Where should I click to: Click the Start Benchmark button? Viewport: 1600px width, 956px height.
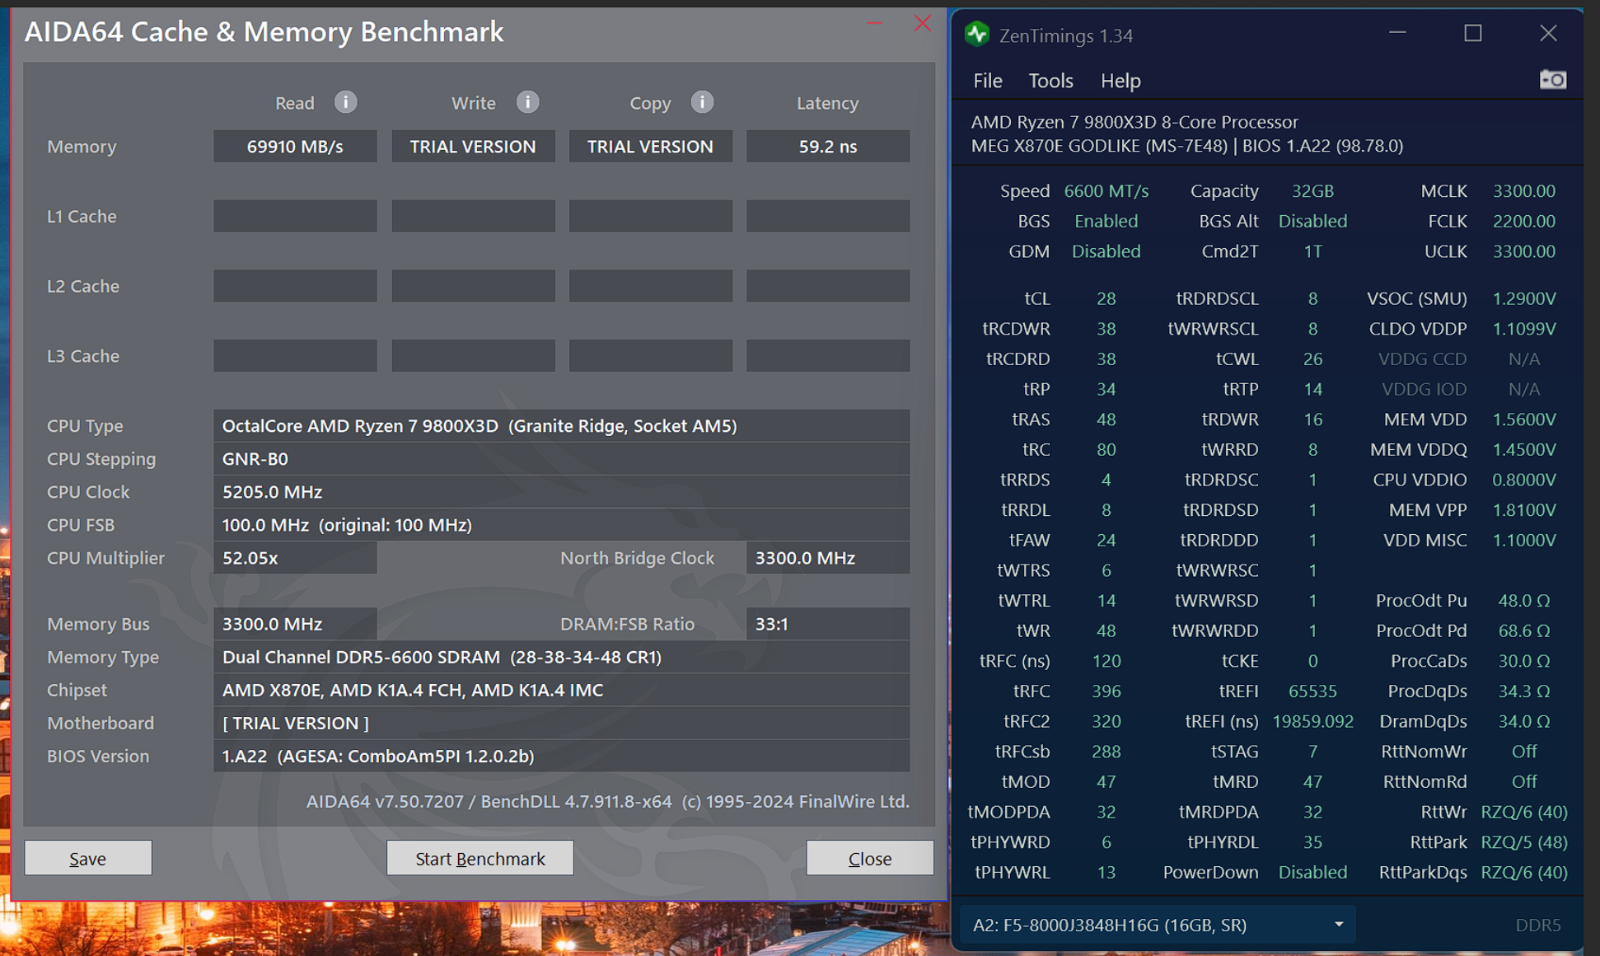[480, 858]
